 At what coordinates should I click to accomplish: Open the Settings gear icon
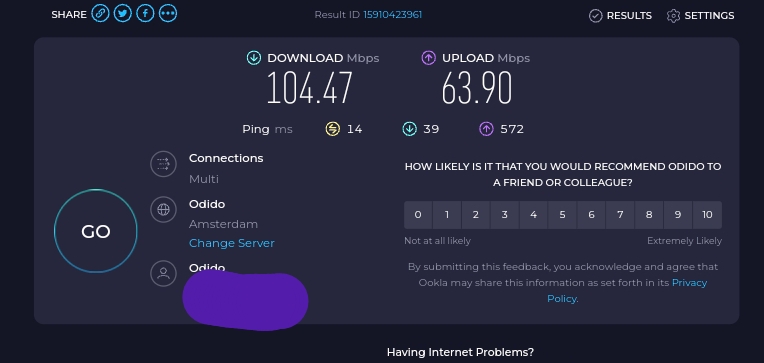click(x=673, y=16)
